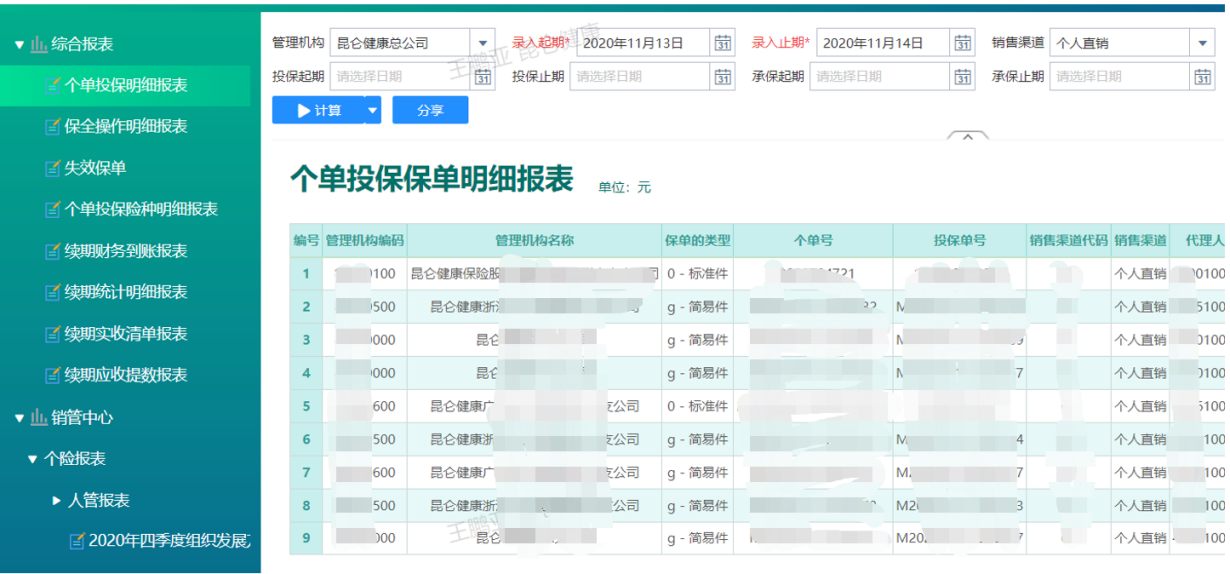This screenshot has height=574, width=1230.
Task: Expand the 管理机构 dropdown list
Action: click(483, 43)
